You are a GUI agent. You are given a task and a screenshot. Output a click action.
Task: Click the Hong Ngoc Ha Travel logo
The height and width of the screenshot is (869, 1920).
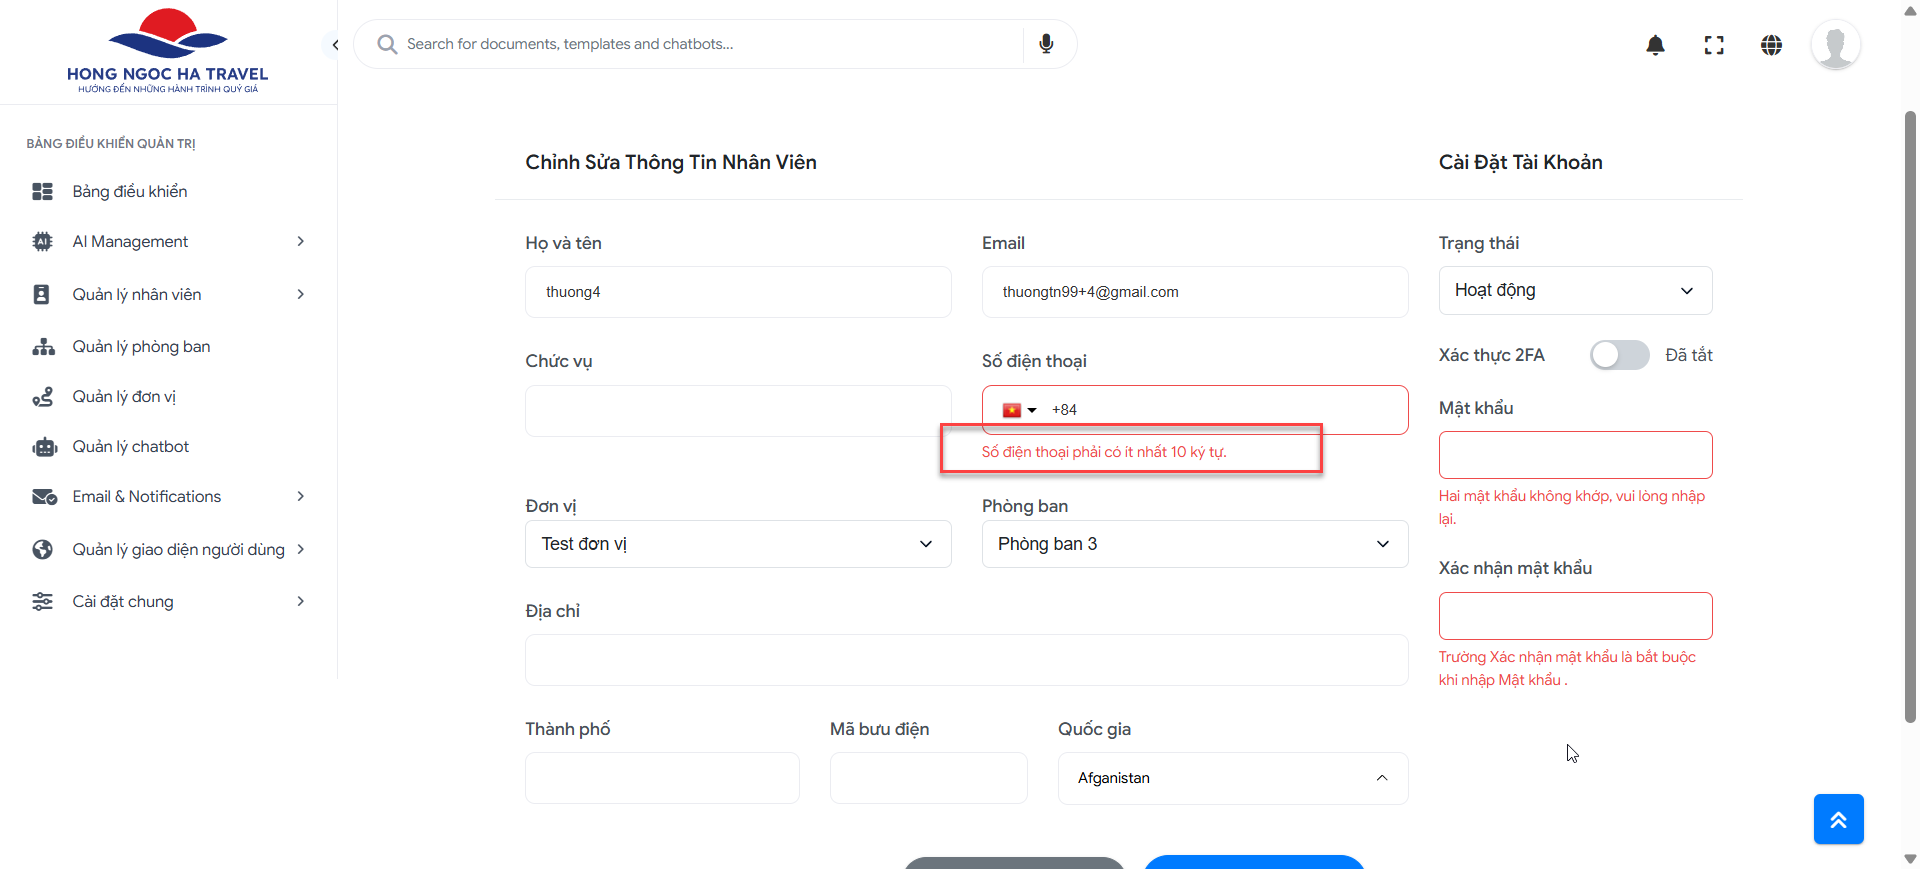[x=168, y=51]
